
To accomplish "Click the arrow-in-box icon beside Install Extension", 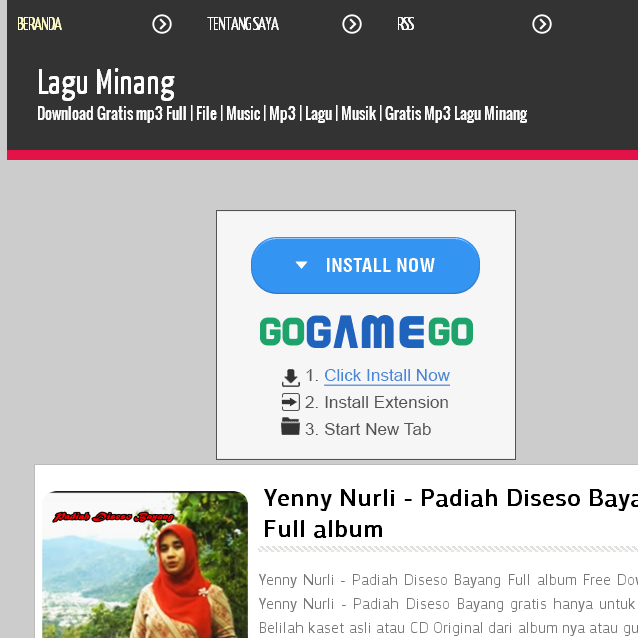I will click(x=291, y=402).
